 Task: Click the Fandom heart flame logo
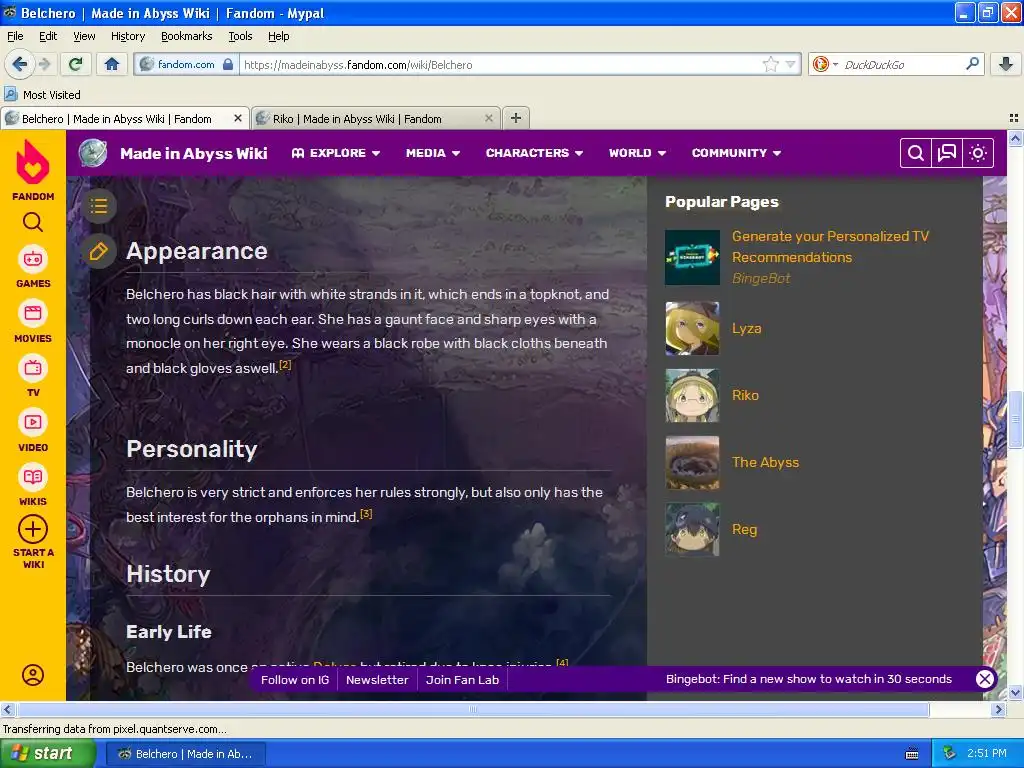tap(33, 163)
